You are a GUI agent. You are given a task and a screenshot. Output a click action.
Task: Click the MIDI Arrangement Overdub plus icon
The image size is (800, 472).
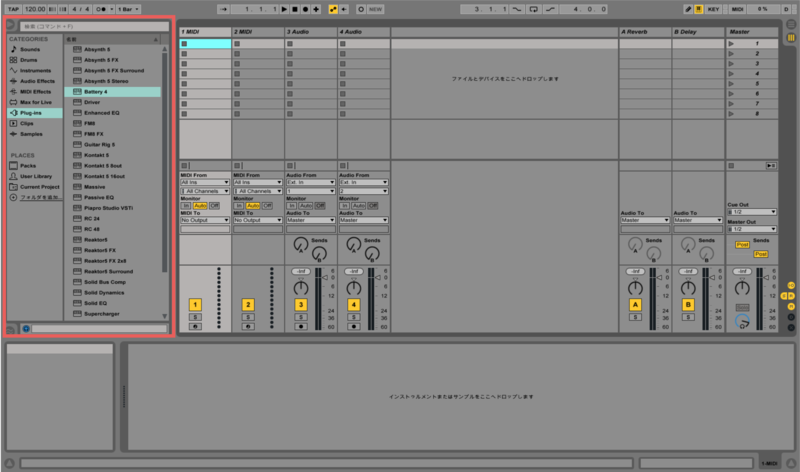[x=316, y=9]
